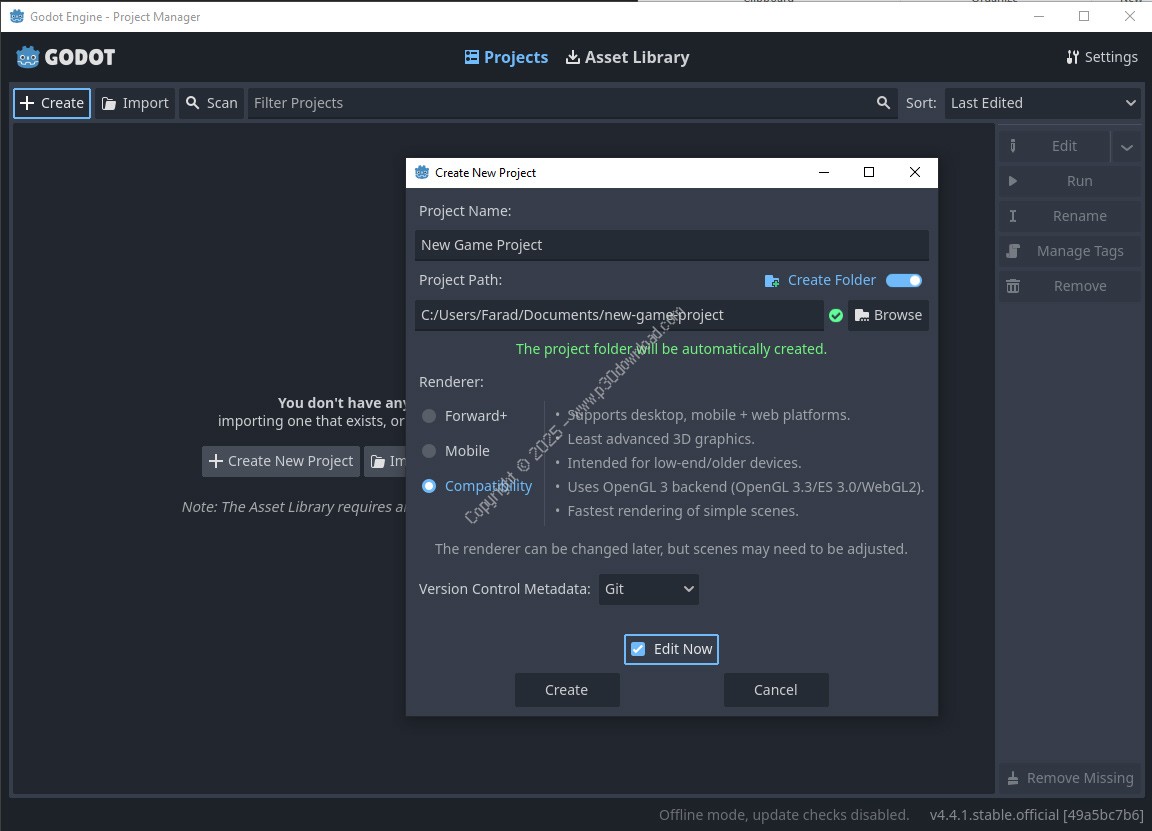Click 'The project folder will be automatically created.' message

[x=672, y=349]
